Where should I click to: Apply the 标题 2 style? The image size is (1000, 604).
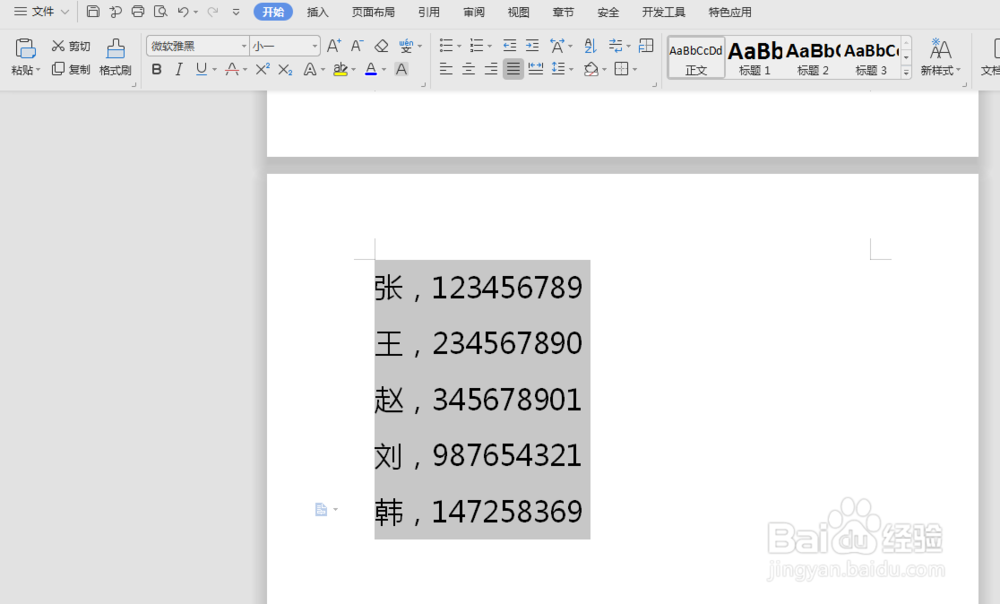[x=812, y=57]
